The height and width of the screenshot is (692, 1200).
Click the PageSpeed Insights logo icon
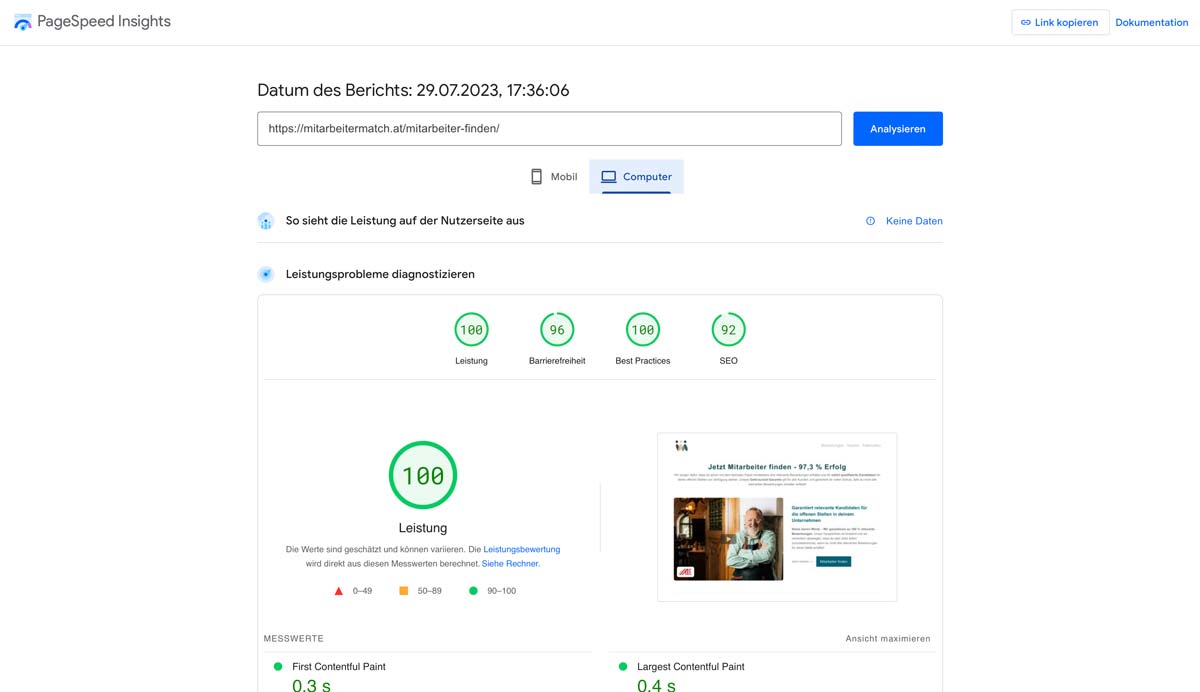point(22,22)
